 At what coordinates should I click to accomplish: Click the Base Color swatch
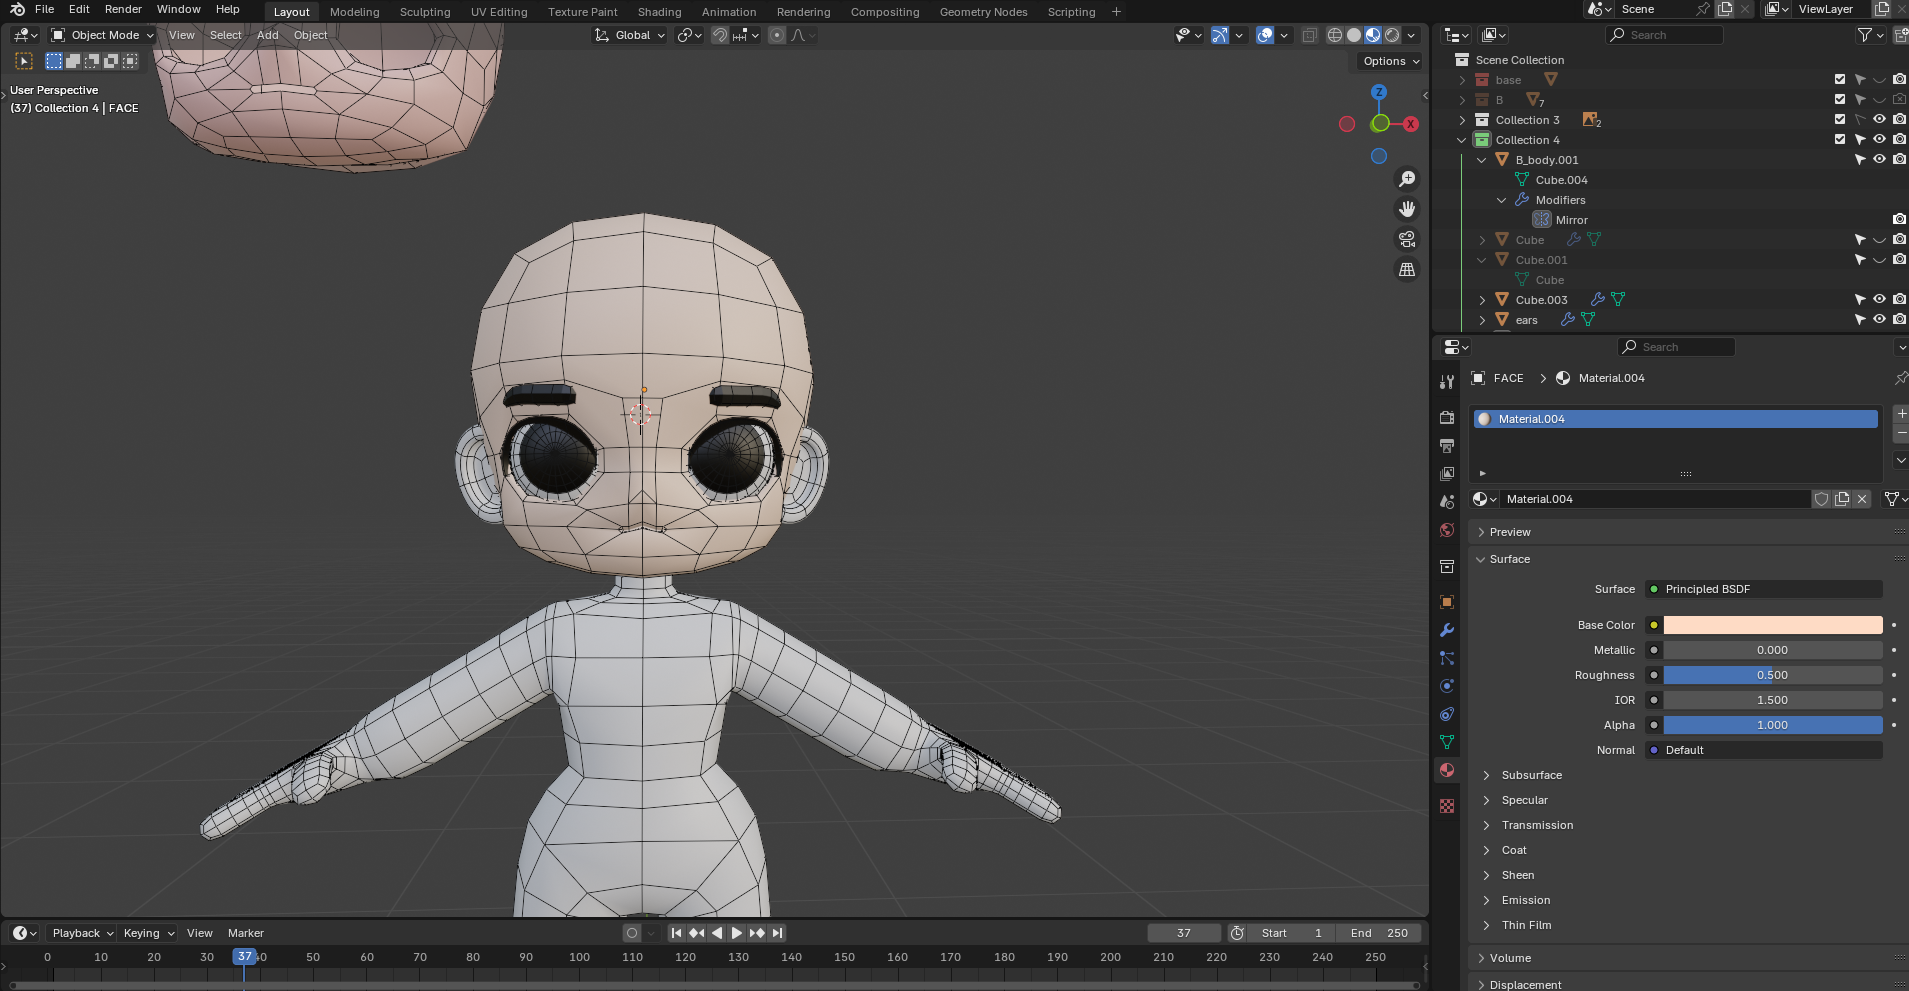pos(1772,625)
